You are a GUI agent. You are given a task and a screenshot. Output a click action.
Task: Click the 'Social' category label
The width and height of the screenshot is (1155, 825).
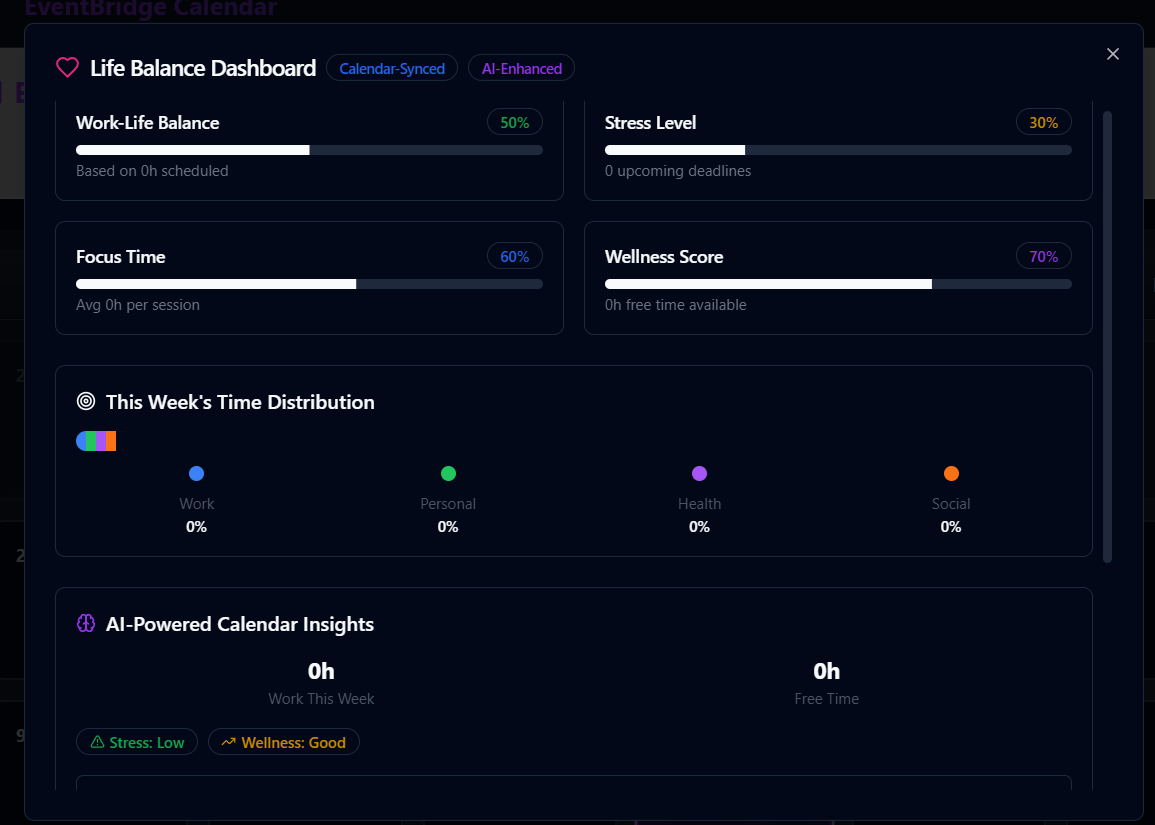tap(951, 504)
